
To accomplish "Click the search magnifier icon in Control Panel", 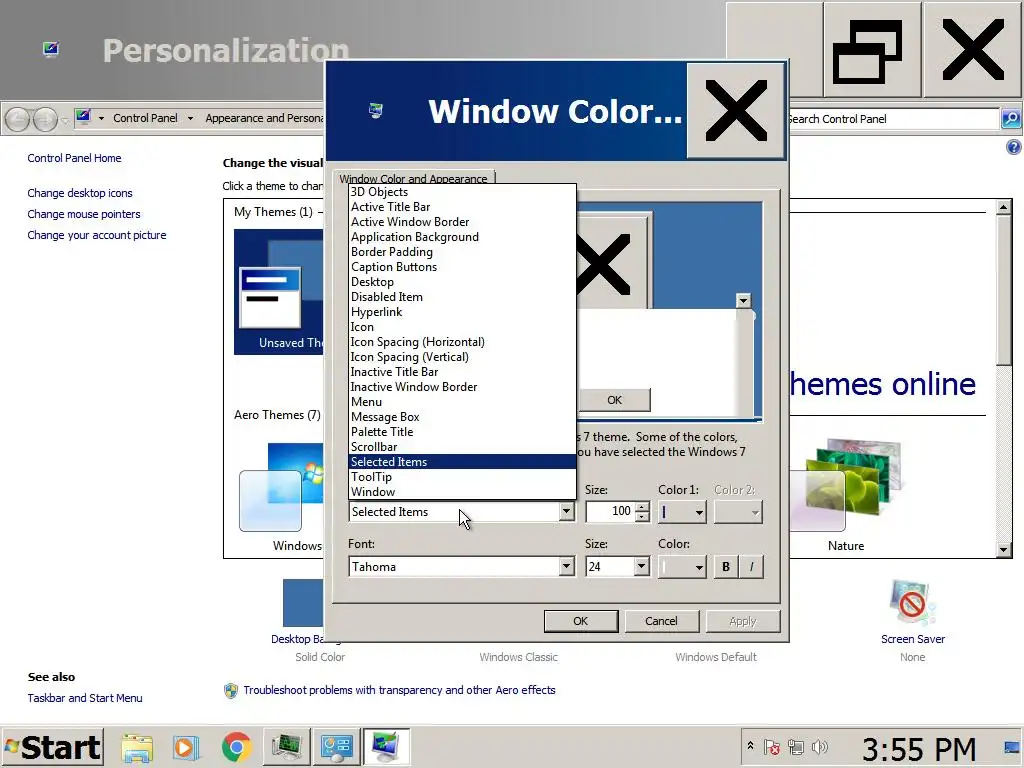I will point(1010,119).
